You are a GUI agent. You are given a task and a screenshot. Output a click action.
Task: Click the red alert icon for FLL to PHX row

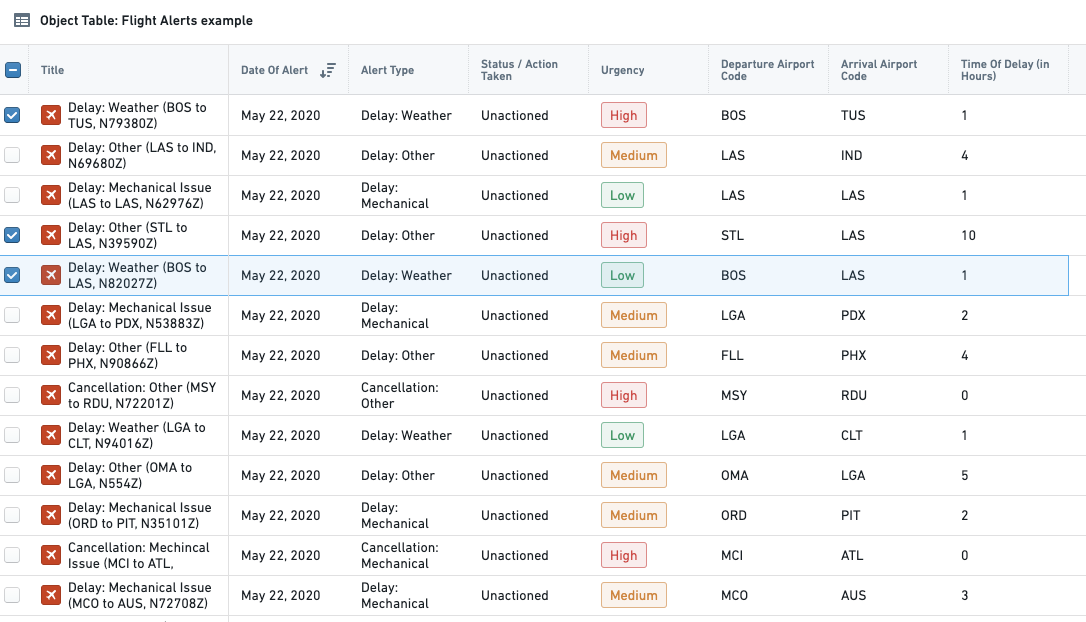pyautogui.click(x=51, y=355)
